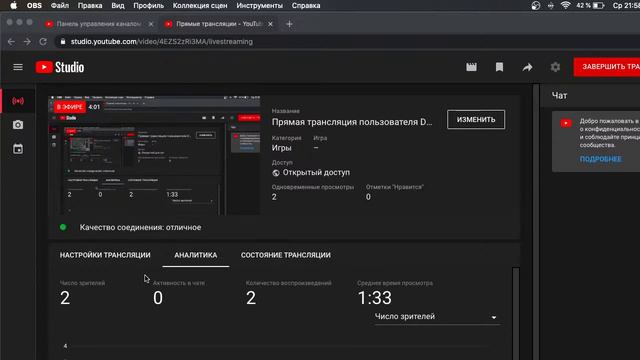Screen dimensions: 640x360
Task: Reload the page with refresh icon
Action: tap(43, 42)
